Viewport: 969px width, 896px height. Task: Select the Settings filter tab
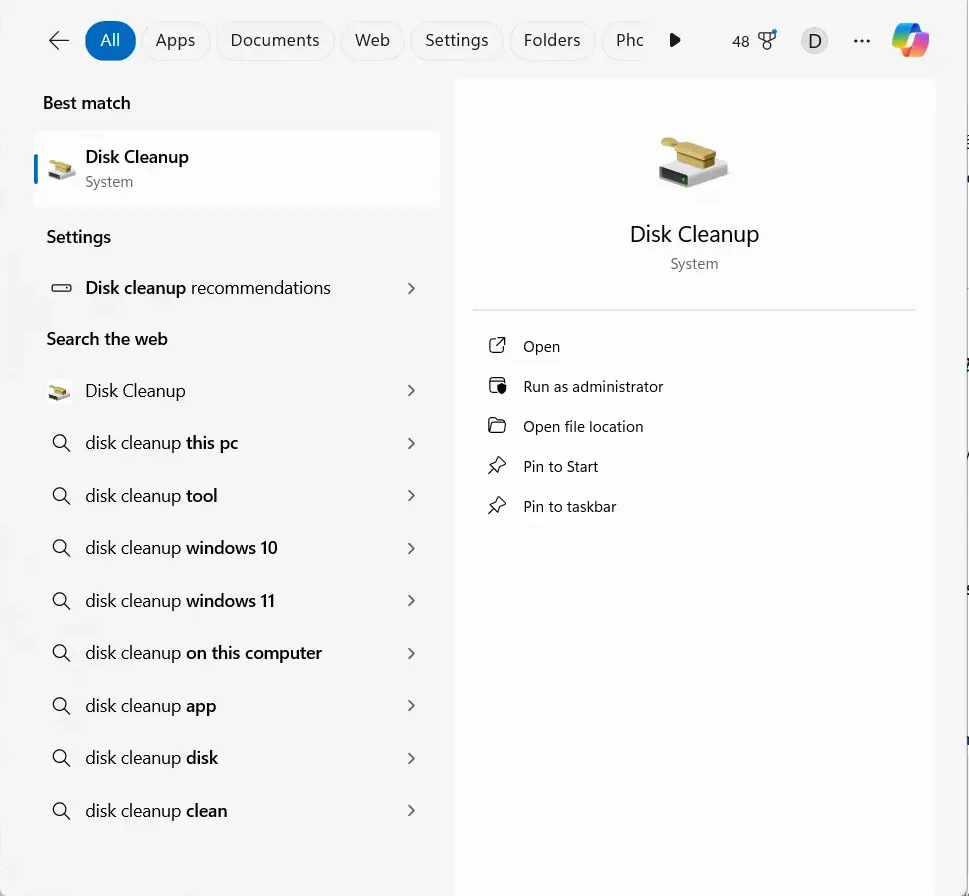click(x=456, y=40)
